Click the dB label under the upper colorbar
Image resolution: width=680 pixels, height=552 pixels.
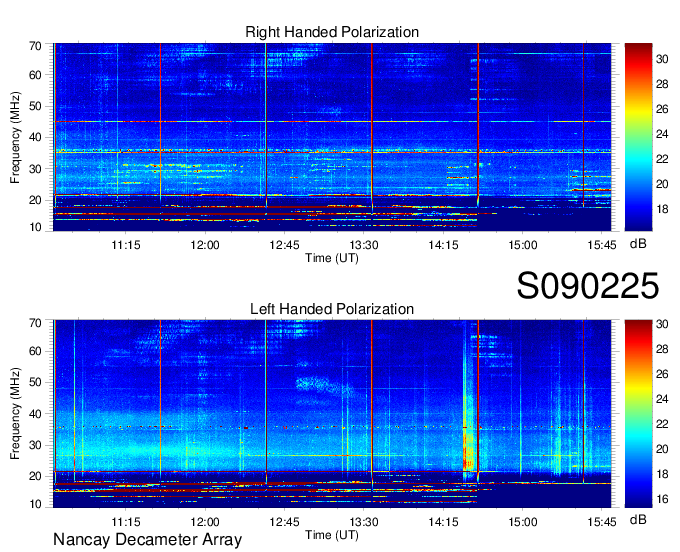(638, 244)
